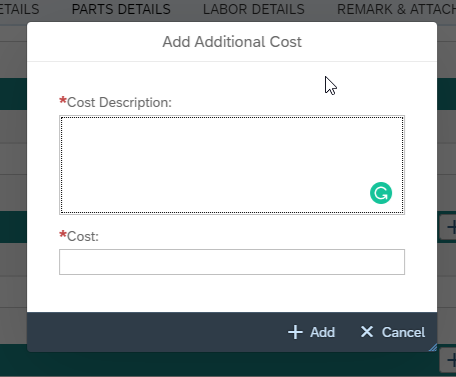Switch to Labor Details tab

tap(254, 9)
